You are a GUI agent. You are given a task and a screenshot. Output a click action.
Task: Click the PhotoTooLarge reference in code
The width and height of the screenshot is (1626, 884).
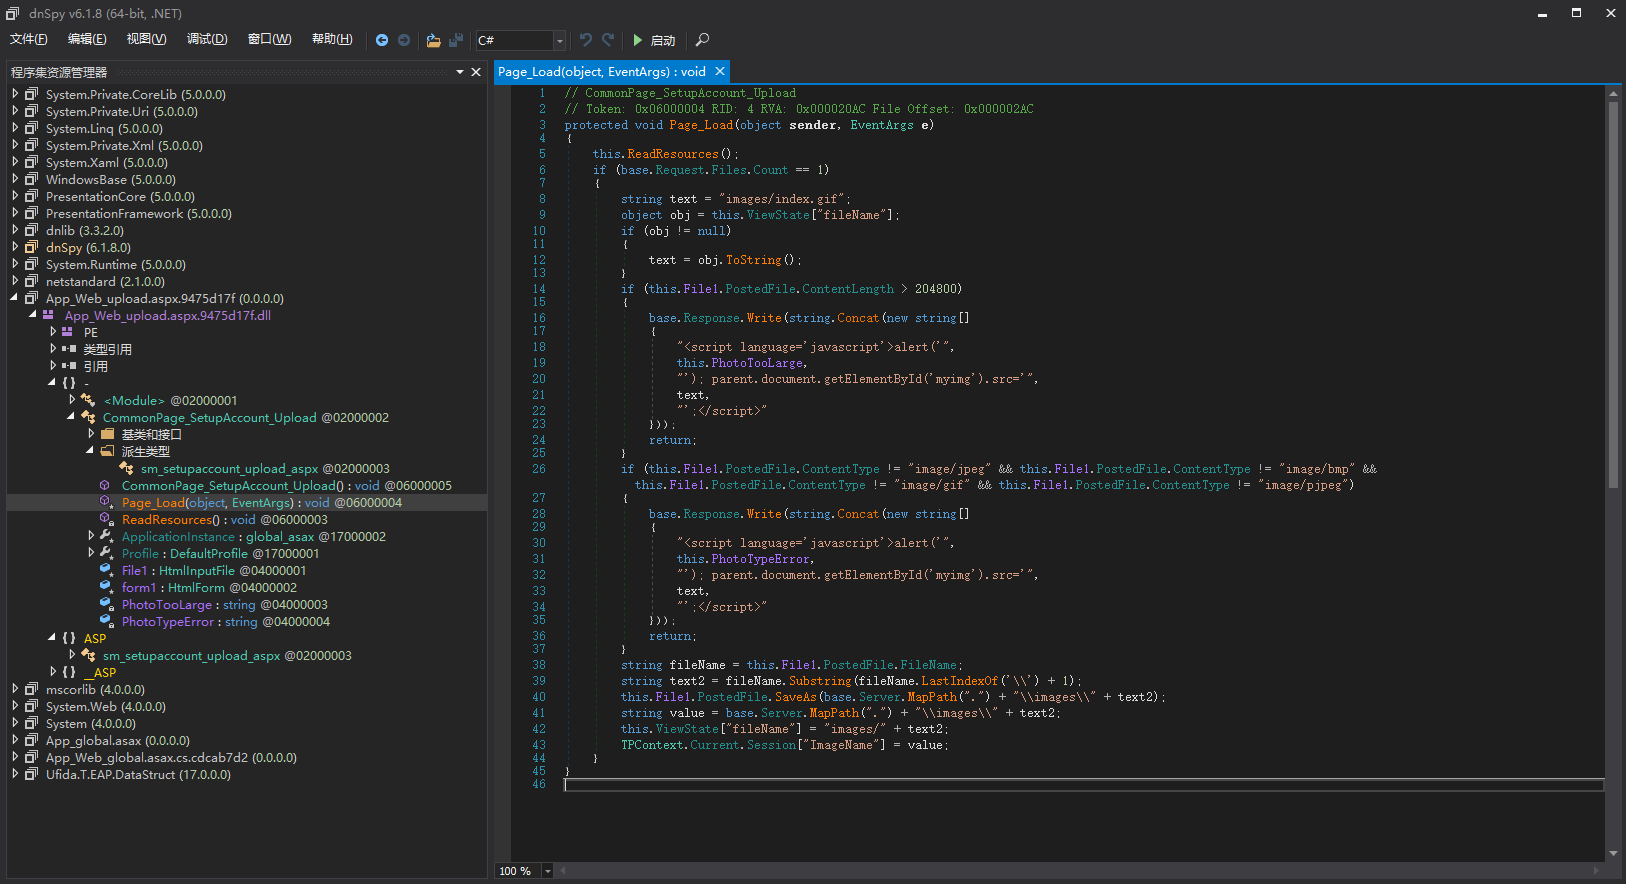[757, 363]
